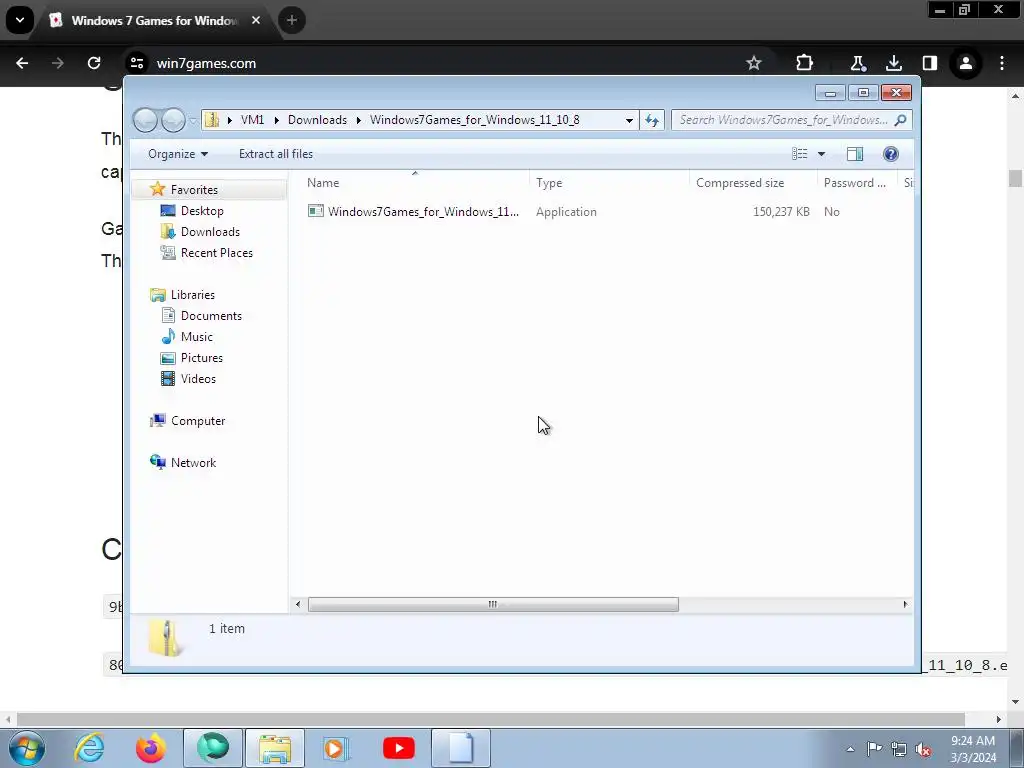The height and width of the screenshot is (768, 1024).
Task: Click Explorer refresh button
Action: point(652,120)
